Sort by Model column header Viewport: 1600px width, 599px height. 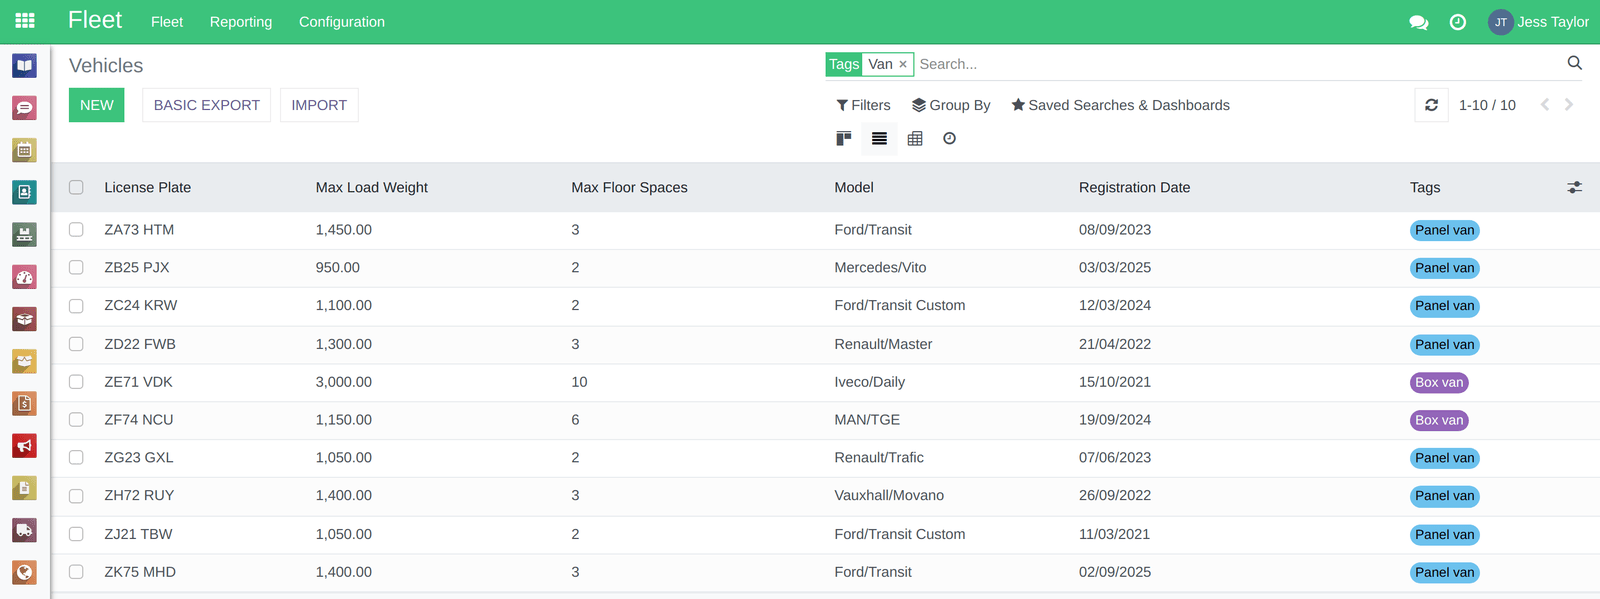point(854,187)
